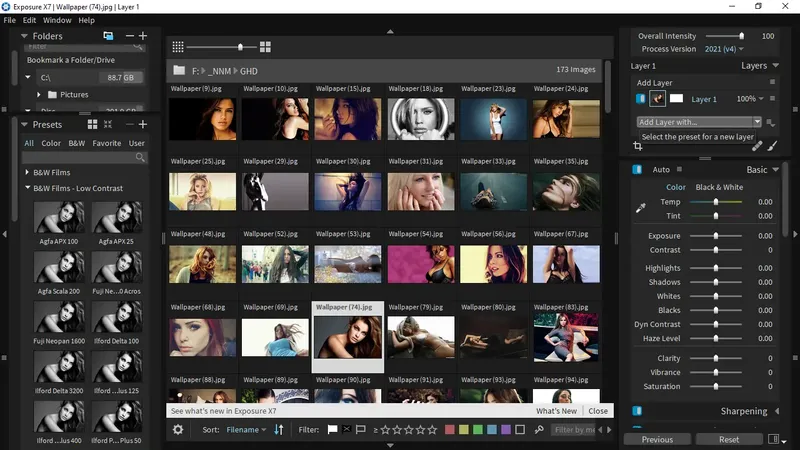Select the Crop tool icon
Viewport: 800px width, 450px height.
click(x=638, y=146)
